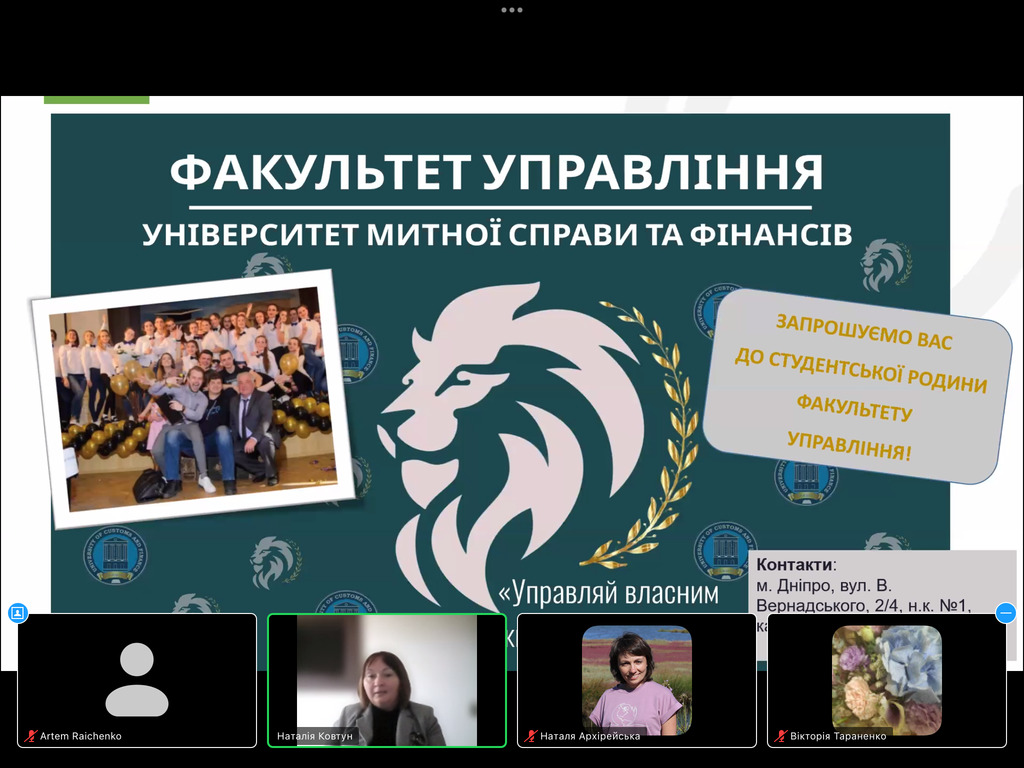Click Вікторія Тараненко's muted microphone icon
The image size is (1024, 768).
[x=780, y=736]
